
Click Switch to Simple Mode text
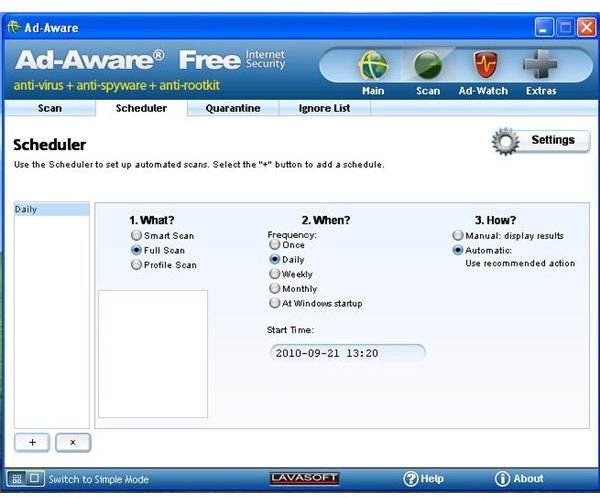(98, 479)
